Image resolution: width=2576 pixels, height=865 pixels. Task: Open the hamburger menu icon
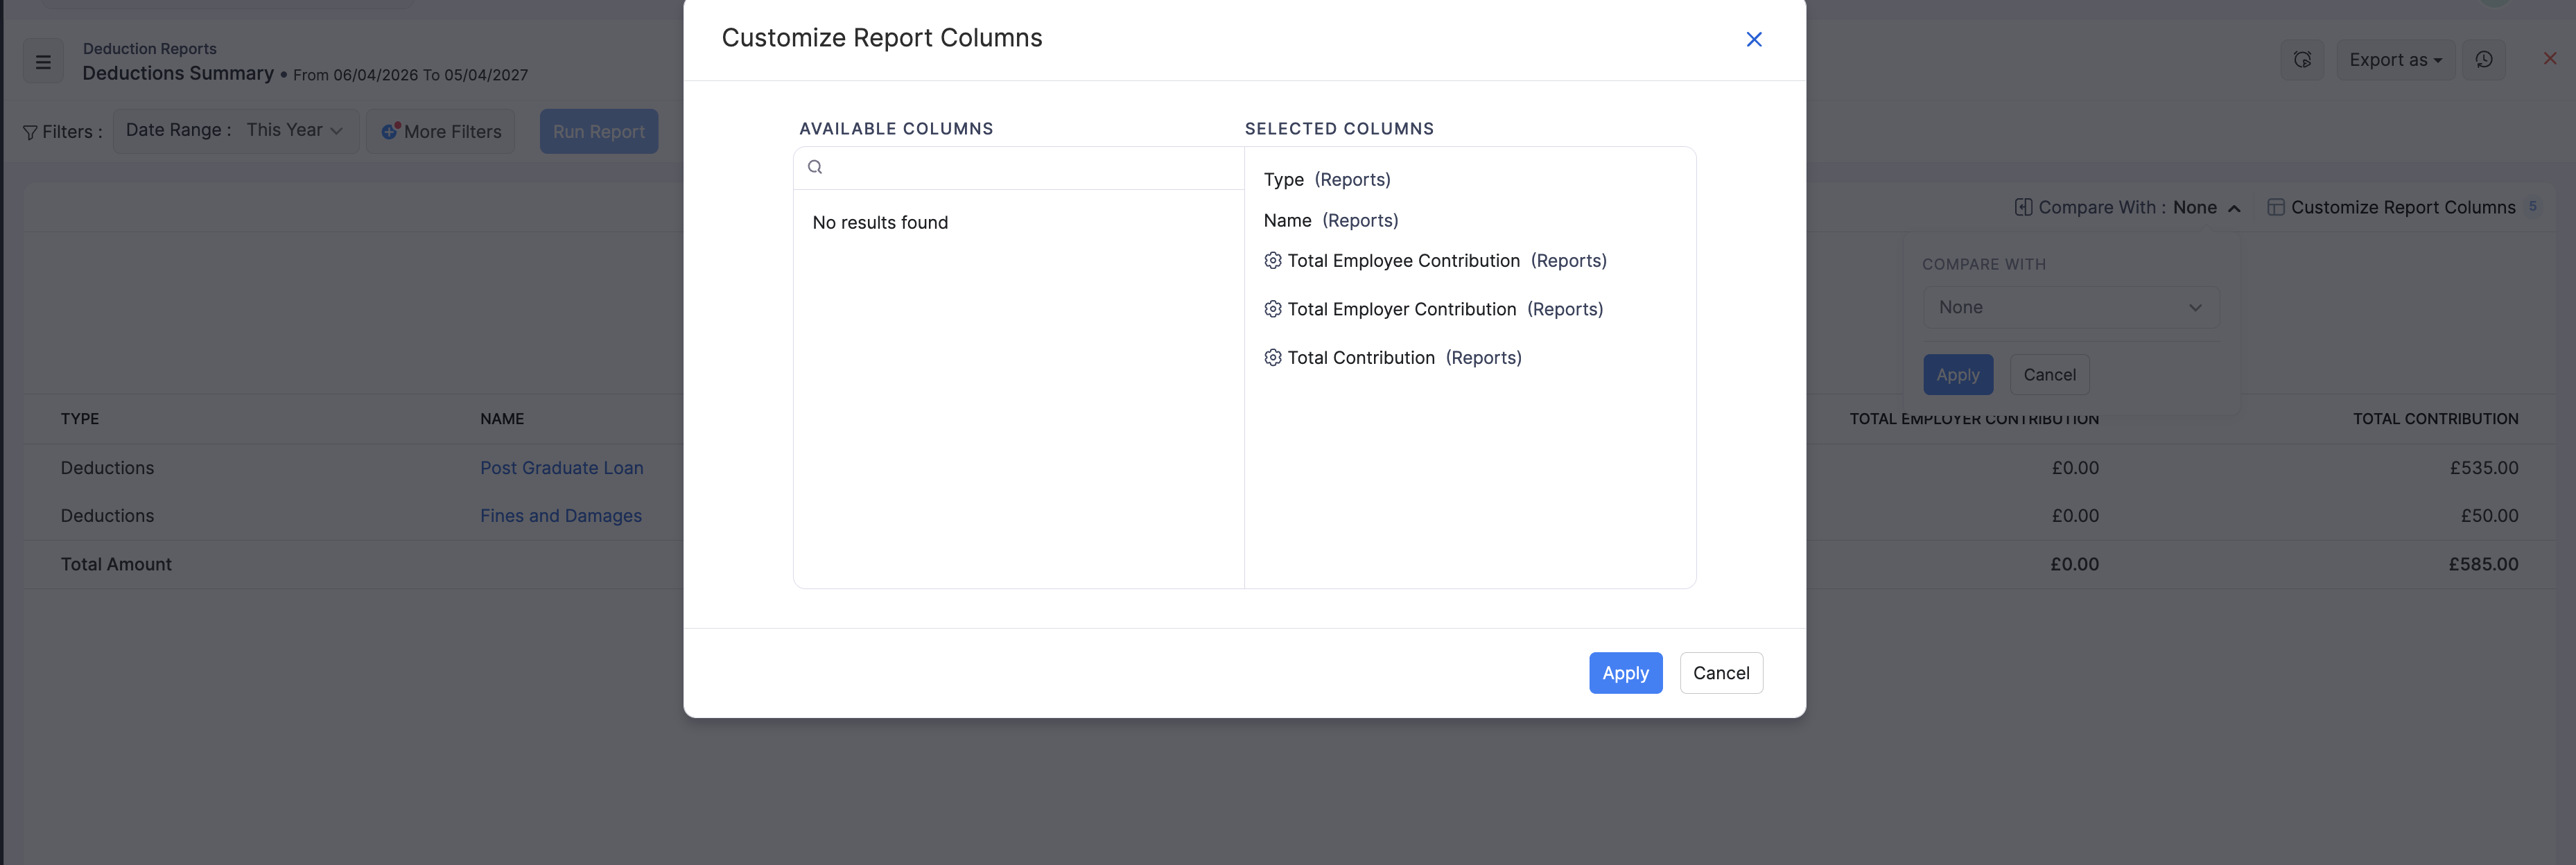(x=43, y=61)
